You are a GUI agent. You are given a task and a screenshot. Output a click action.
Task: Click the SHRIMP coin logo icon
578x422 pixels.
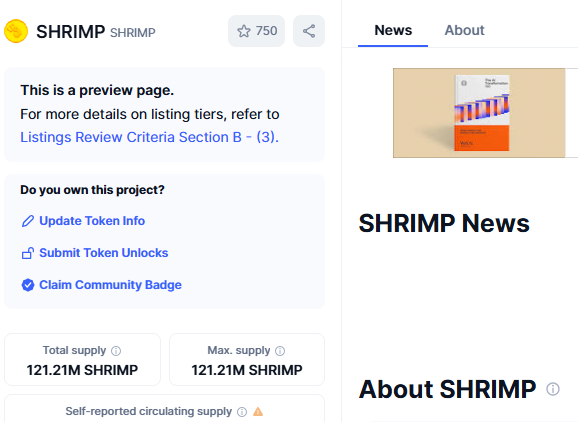click(x=16, y=31)
